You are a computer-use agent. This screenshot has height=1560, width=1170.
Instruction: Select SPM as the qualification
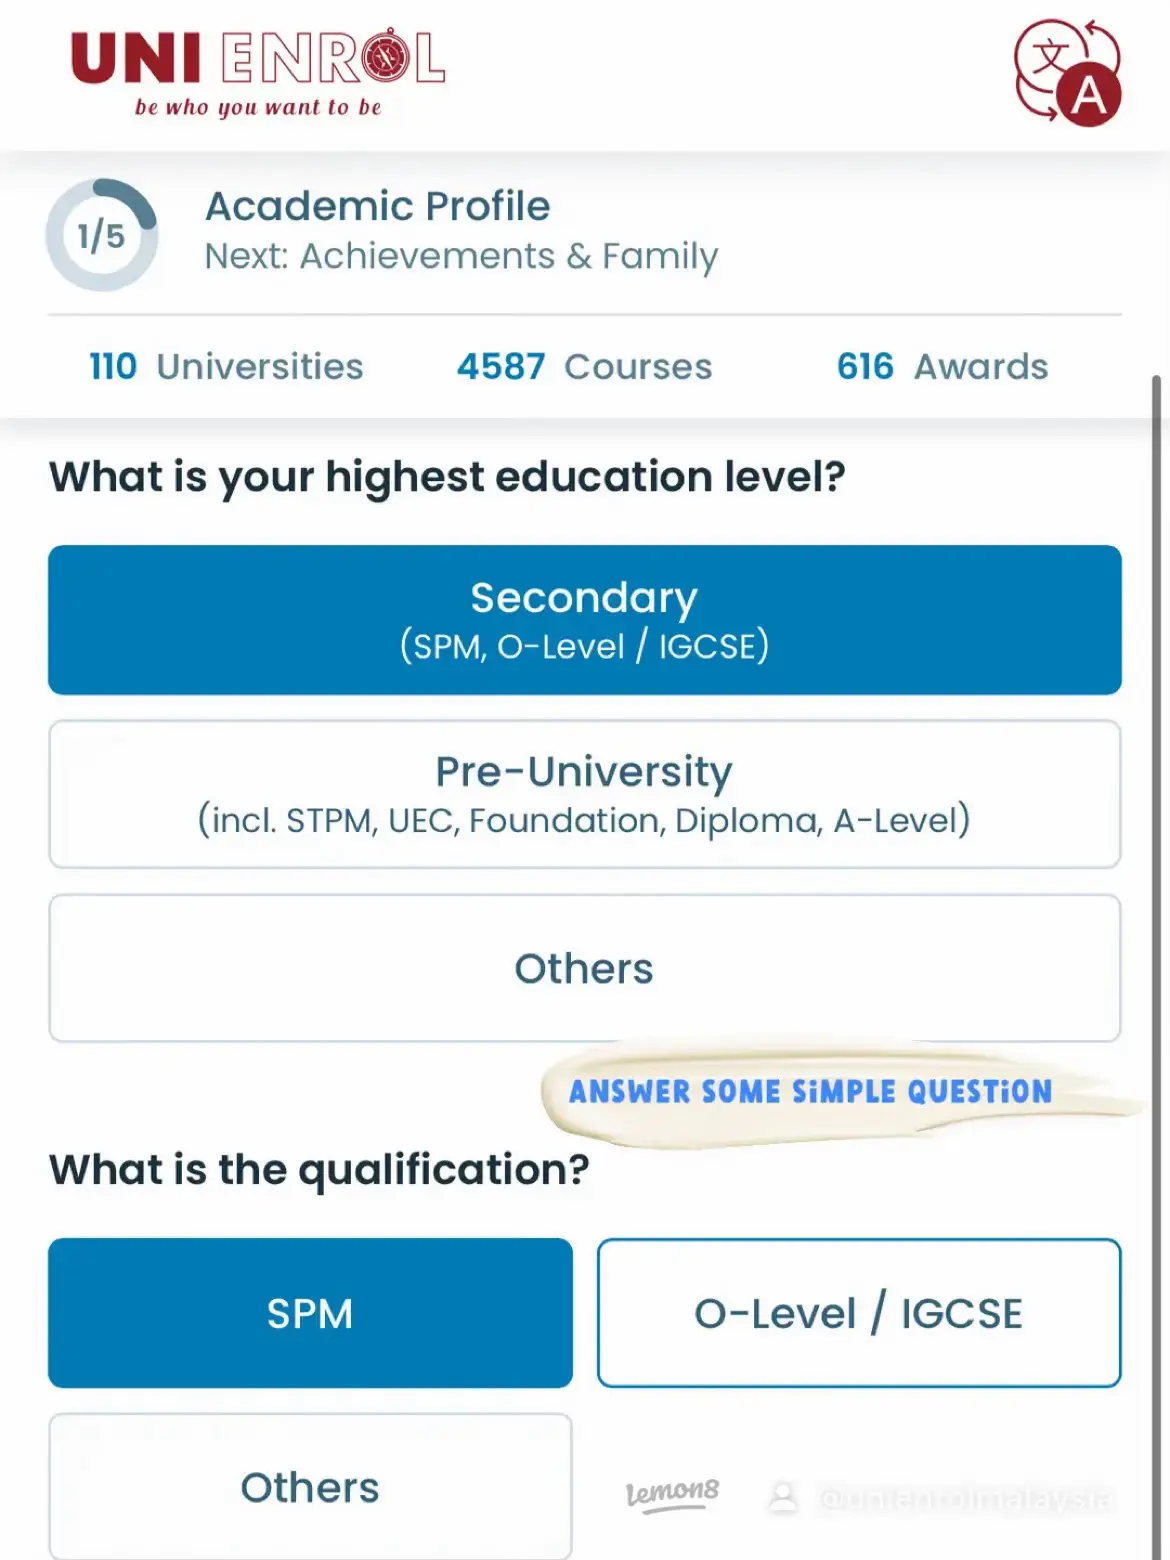(310, 1313)
